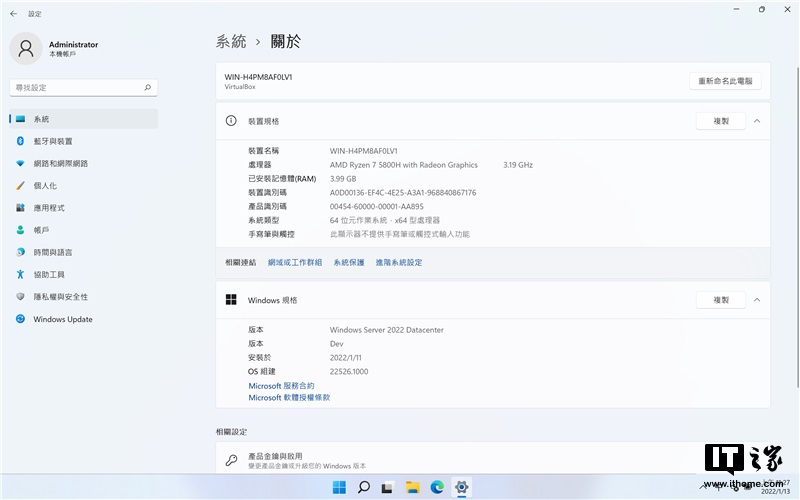Screen dimensions: 800x500
Task: Open the Start menu on taskbar
Action: tap(339, 487)
